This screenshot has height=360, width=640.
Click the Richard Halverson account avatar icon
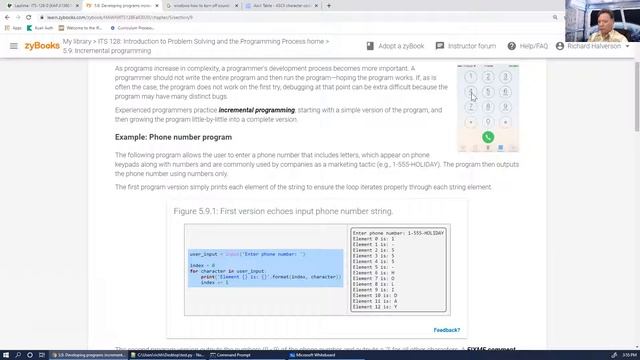[x=560, y=46]
